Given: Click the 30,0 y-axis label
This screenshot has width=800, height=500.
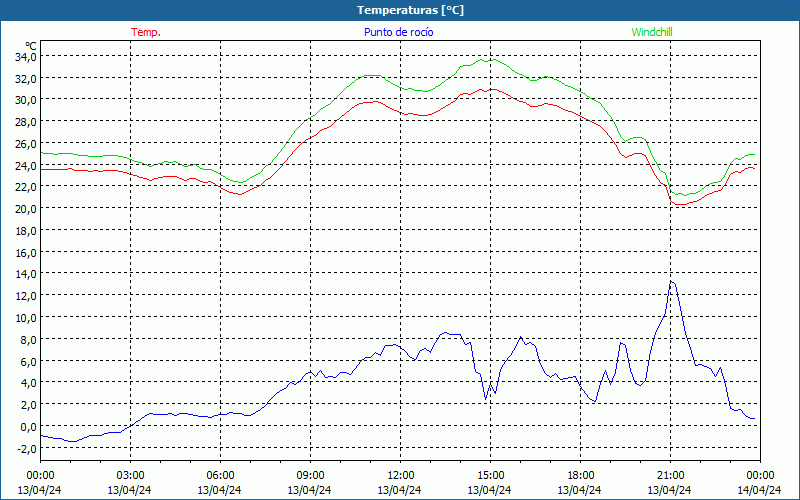Looking at the screenshot, I should 25,100.
